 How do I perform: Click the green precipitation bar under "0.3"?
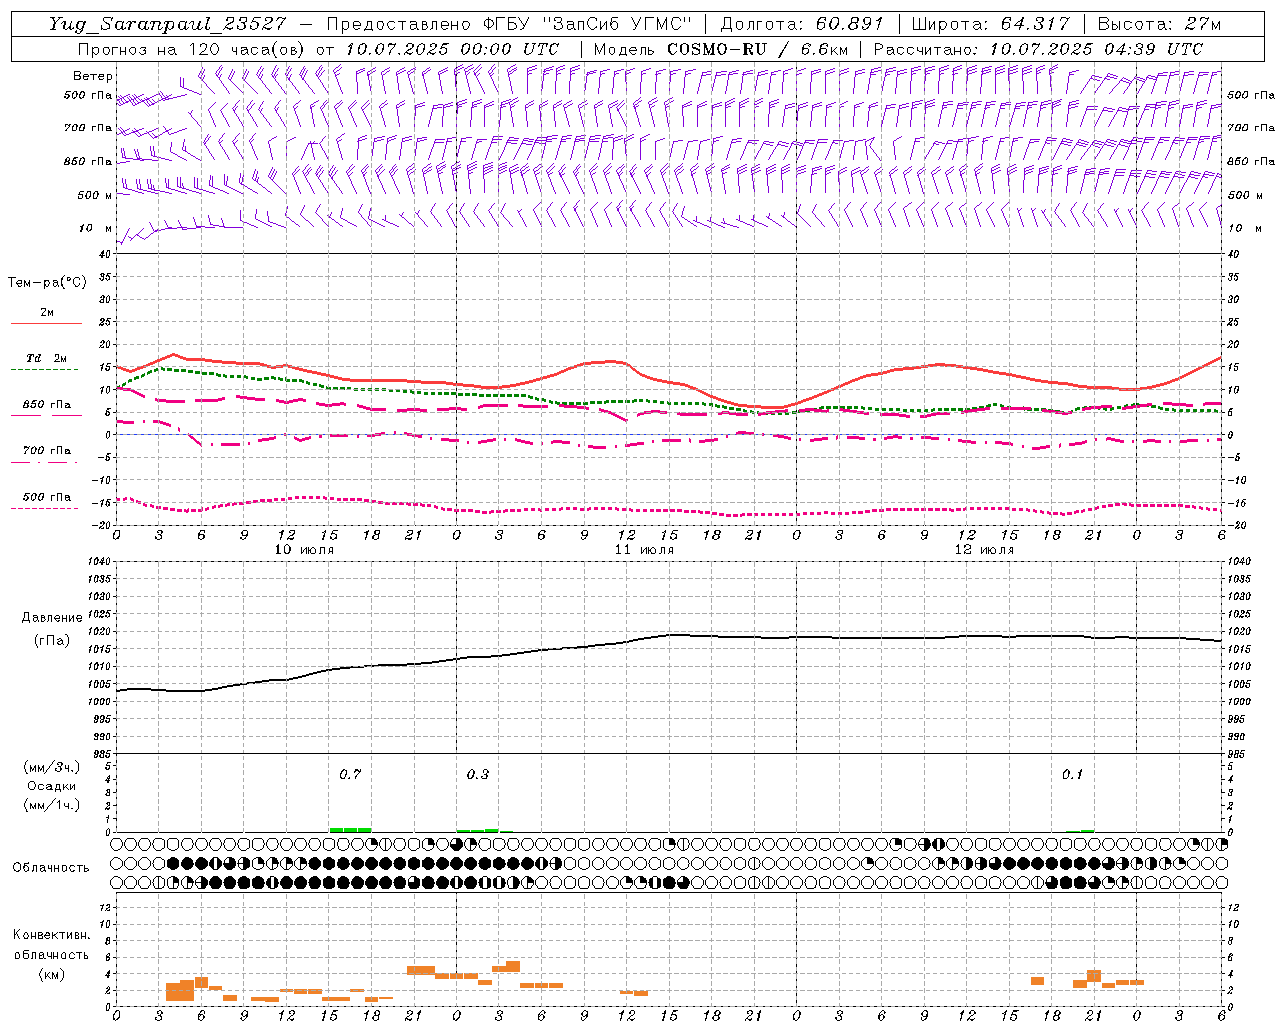coord(477,830)
